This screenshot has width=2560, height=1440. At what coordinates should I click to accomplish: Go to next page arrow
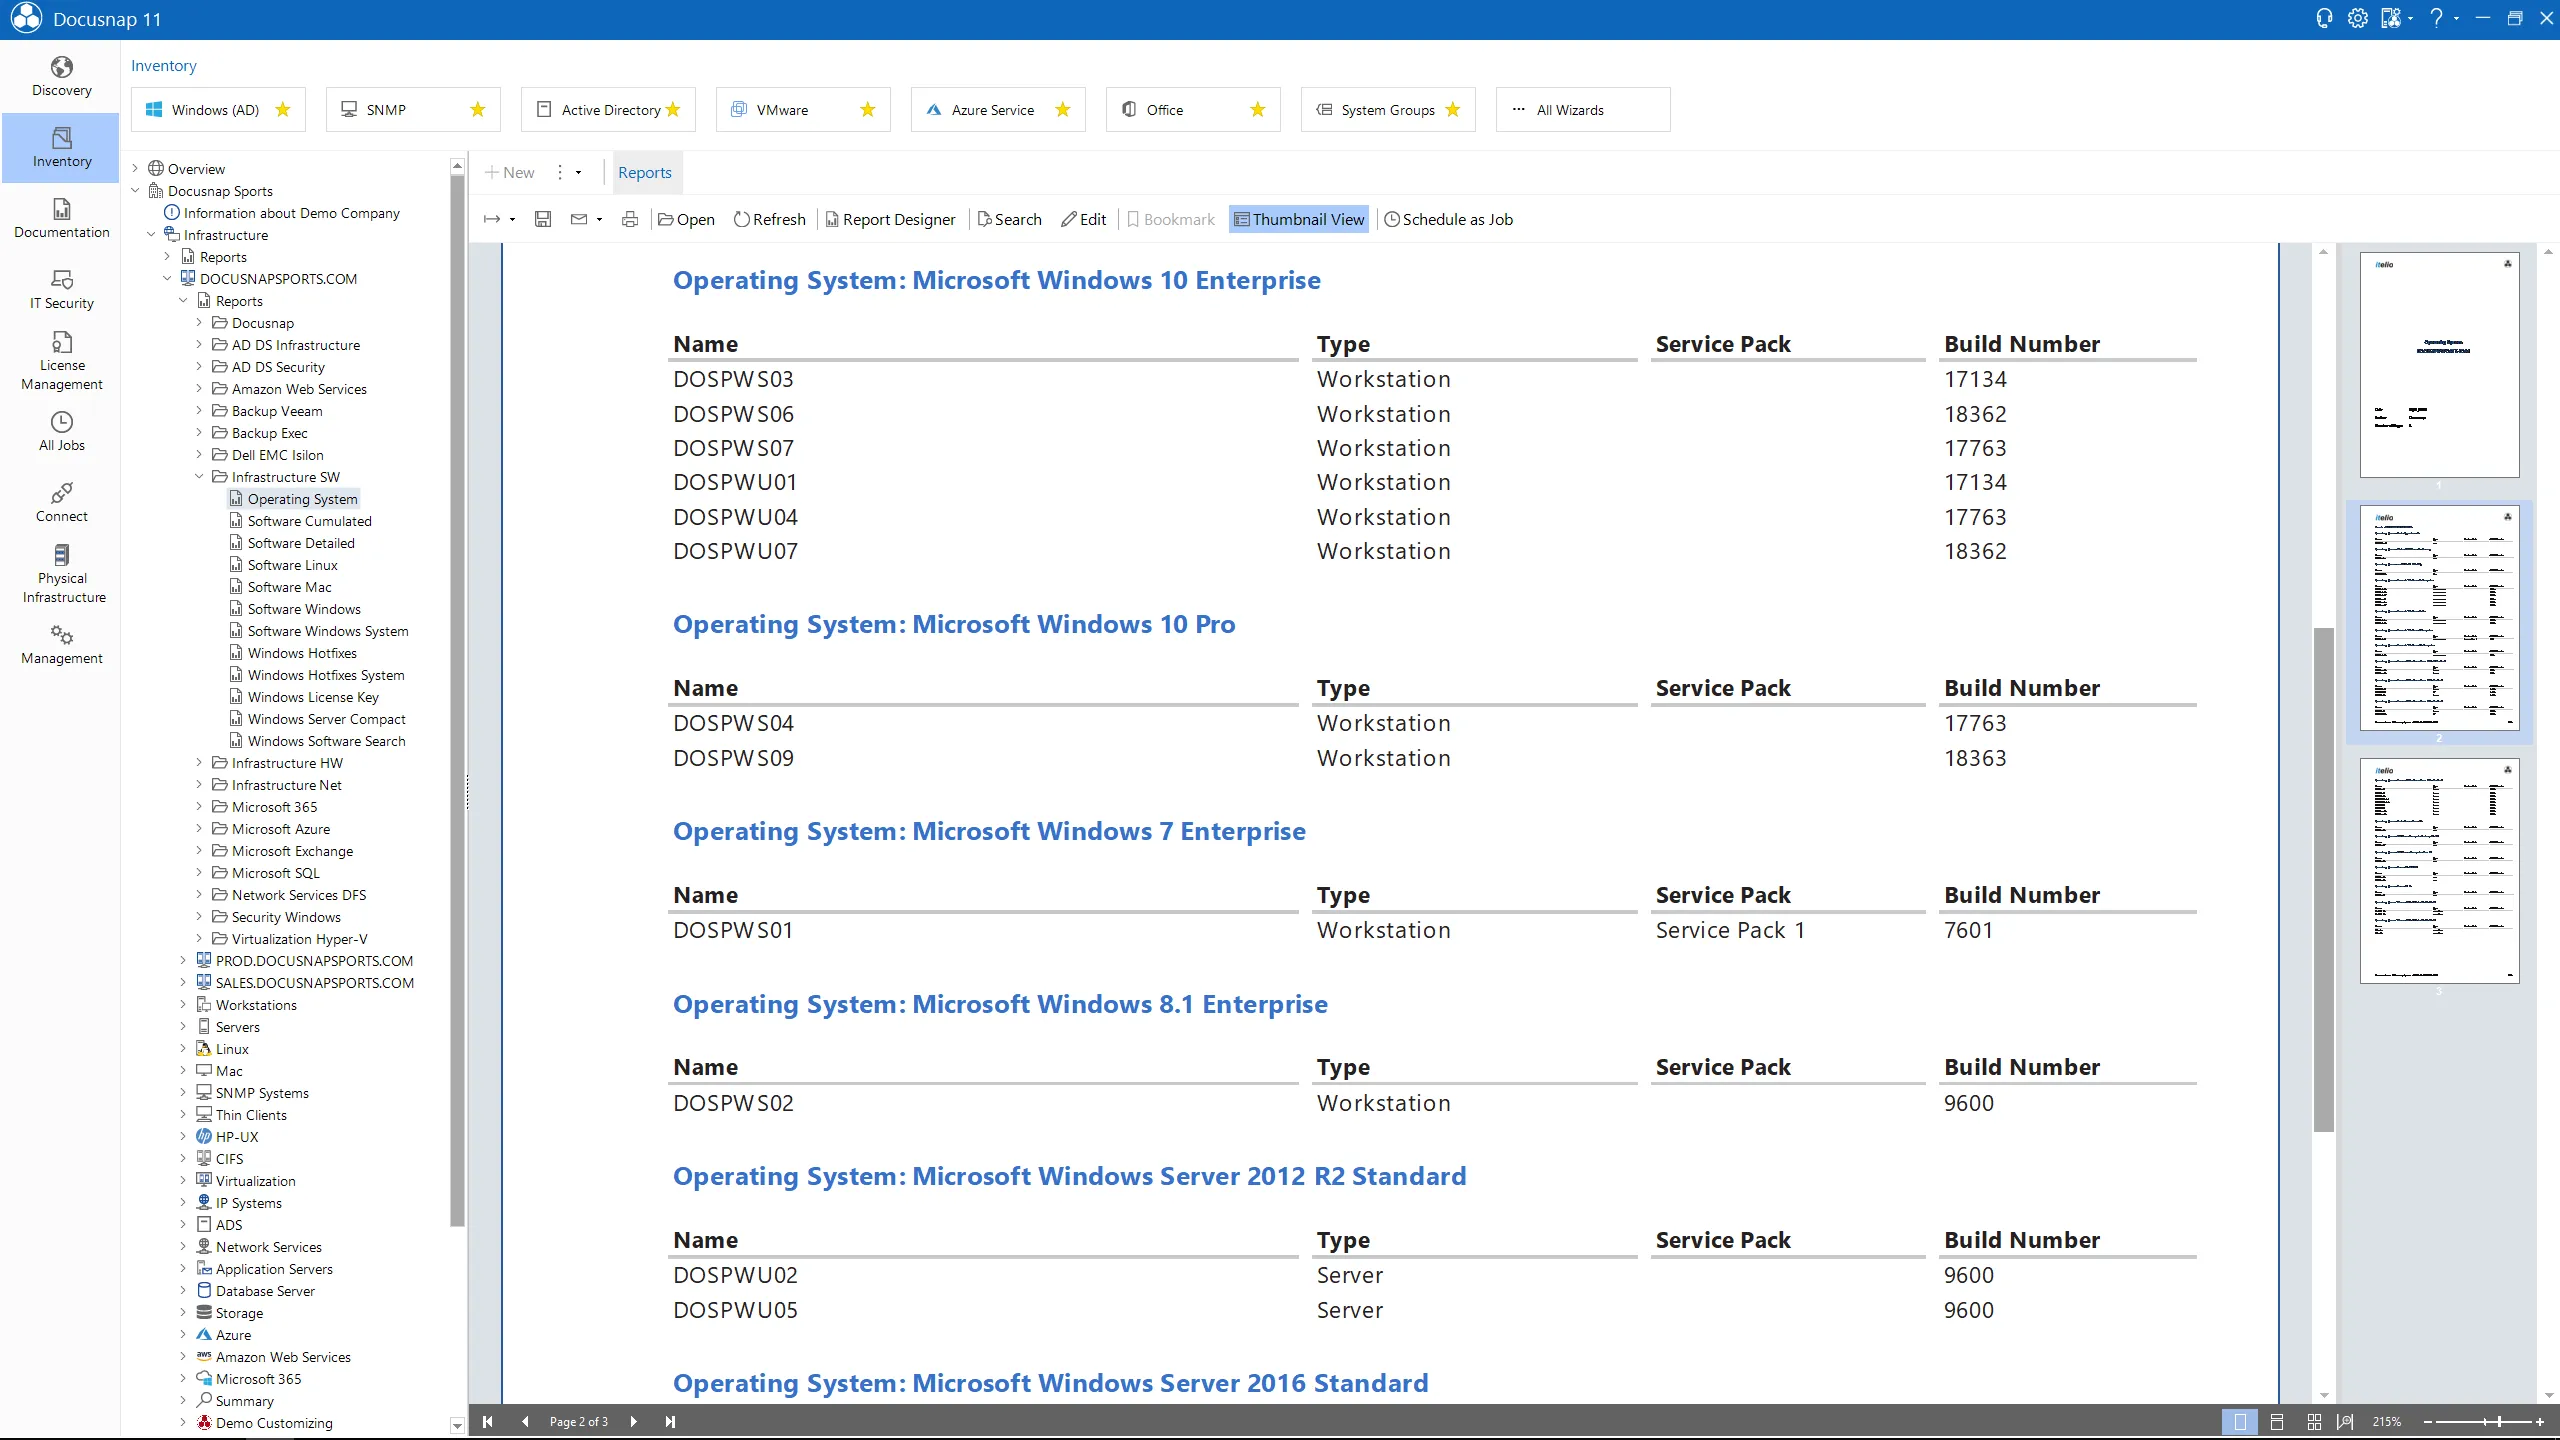[x=633, y=1422]
